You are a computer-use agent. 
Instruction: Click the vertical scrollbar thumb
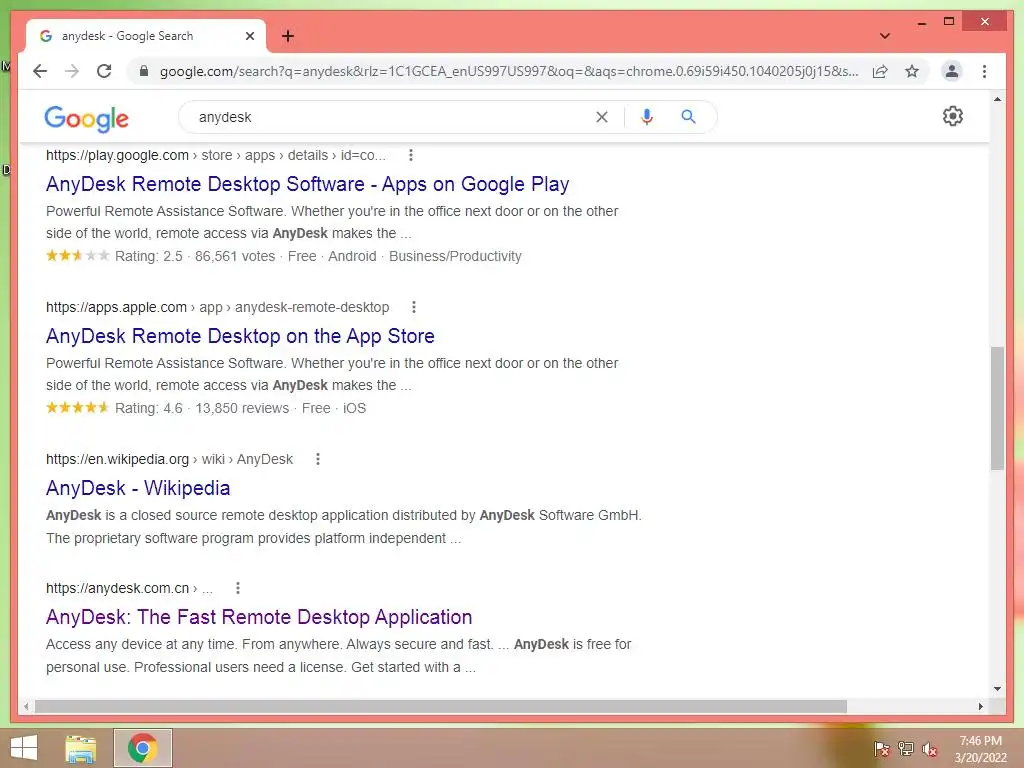[997, 408]
